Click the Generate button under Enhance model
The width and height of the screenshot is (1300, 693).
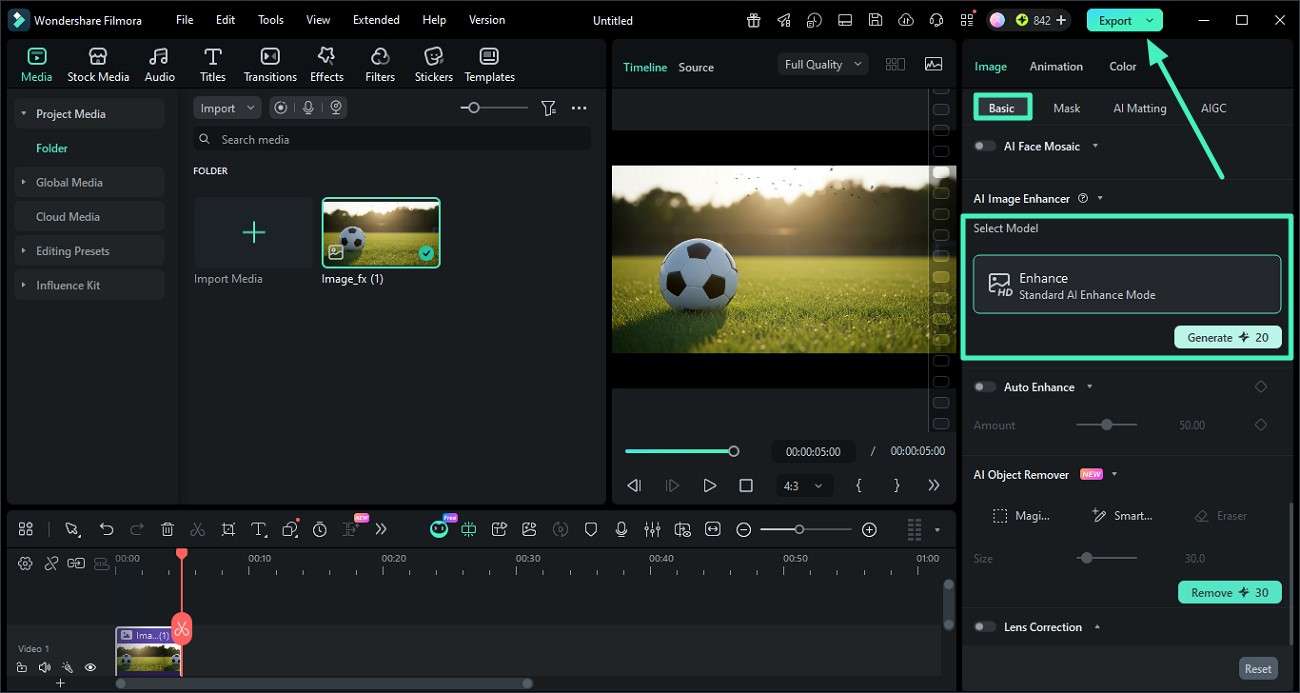click(1227, 337)
